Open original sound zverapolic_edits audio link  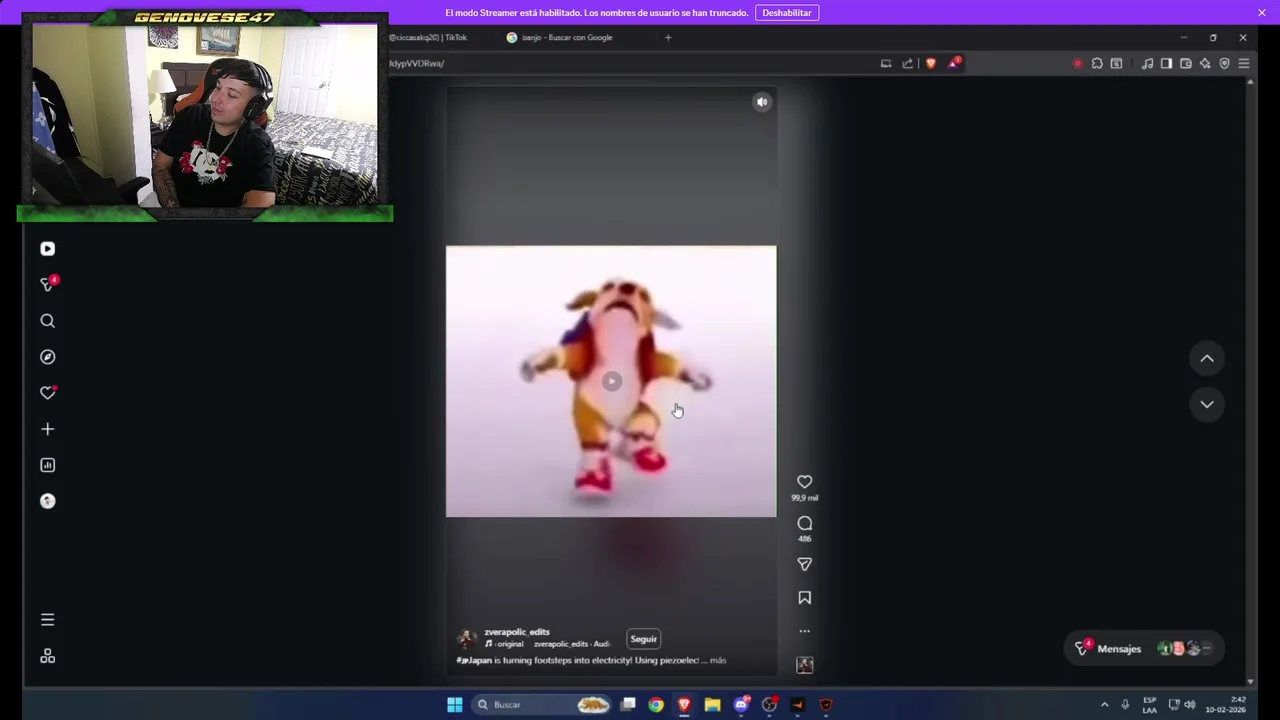(x=548, y=644)
